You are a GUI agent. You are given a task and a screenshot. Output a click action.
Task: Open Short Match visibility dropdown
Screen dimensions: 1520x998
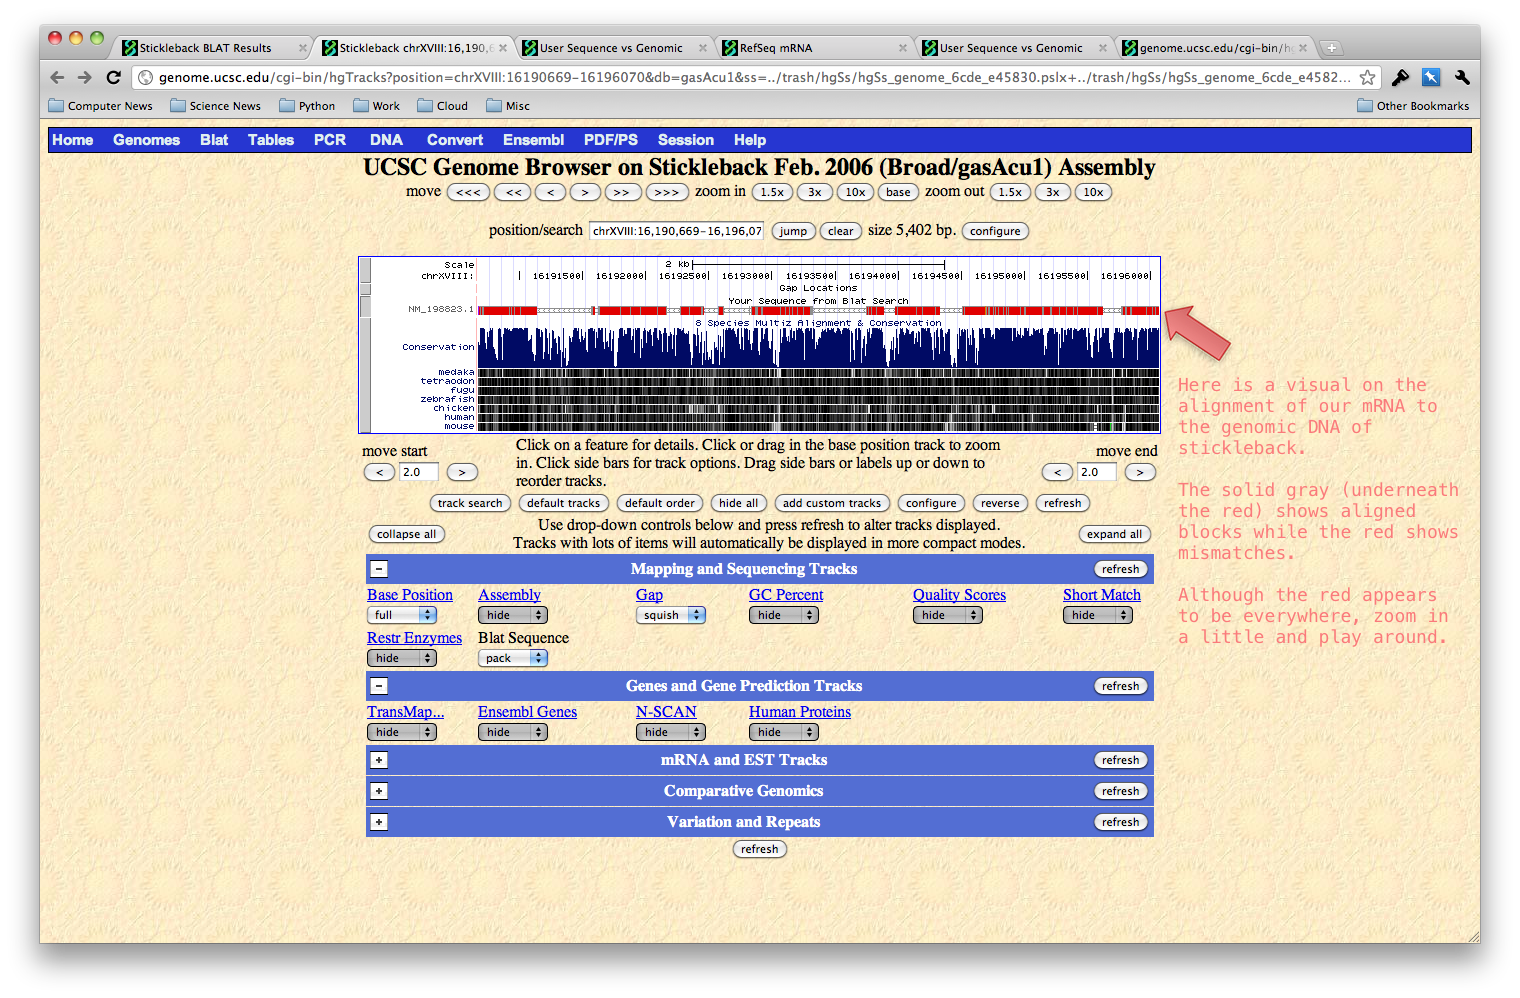click(1098, 615)
